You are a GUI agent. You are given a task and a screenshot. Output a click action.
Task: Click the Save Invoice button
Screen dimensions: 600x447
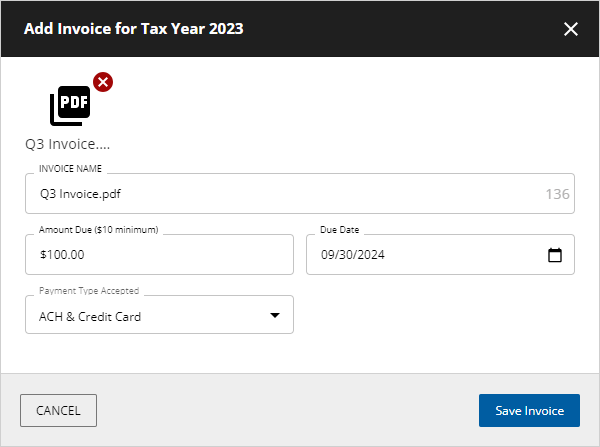[x=529, y=410]
